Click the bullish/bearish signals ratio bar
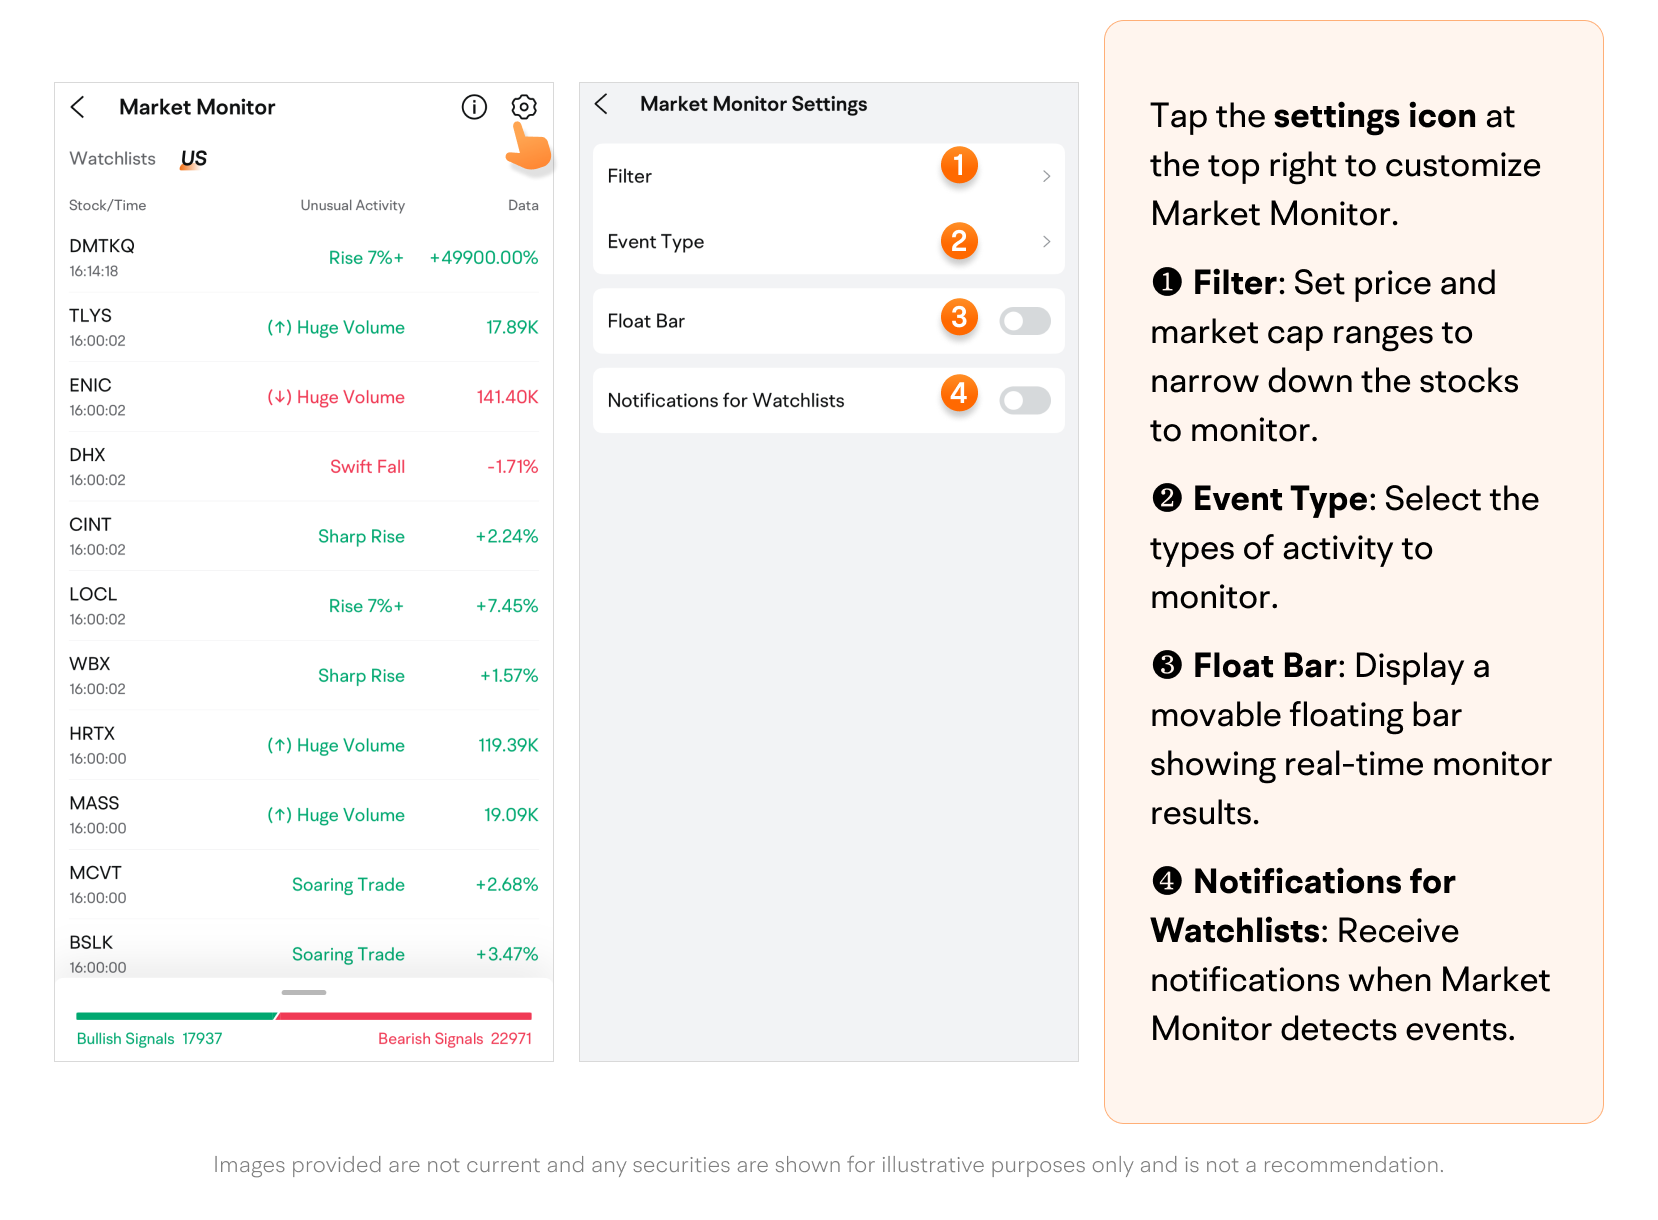The width and height of the screenshot is (1658, 1220). pyautogui.click(x=303, y=1016)
